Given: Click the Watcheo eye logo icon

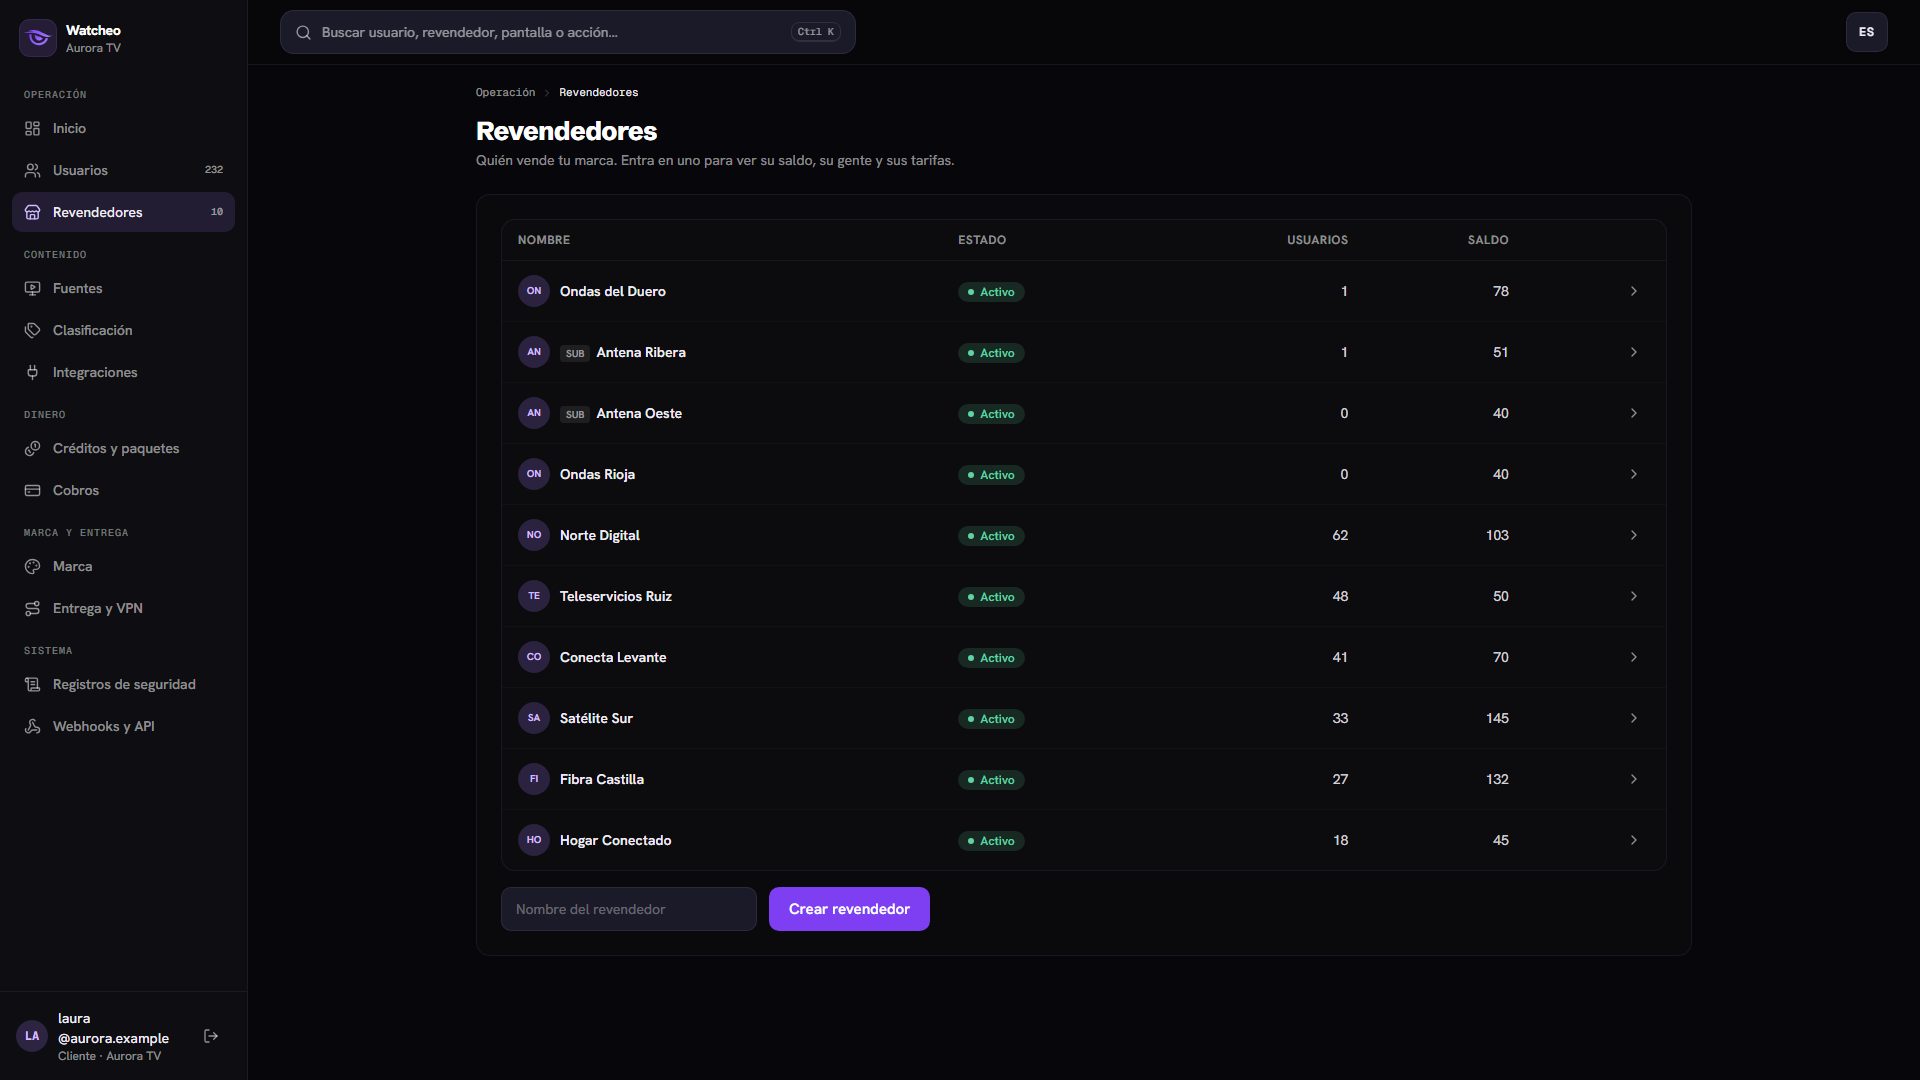Looking at the screenshot, I should coord(38,38).
